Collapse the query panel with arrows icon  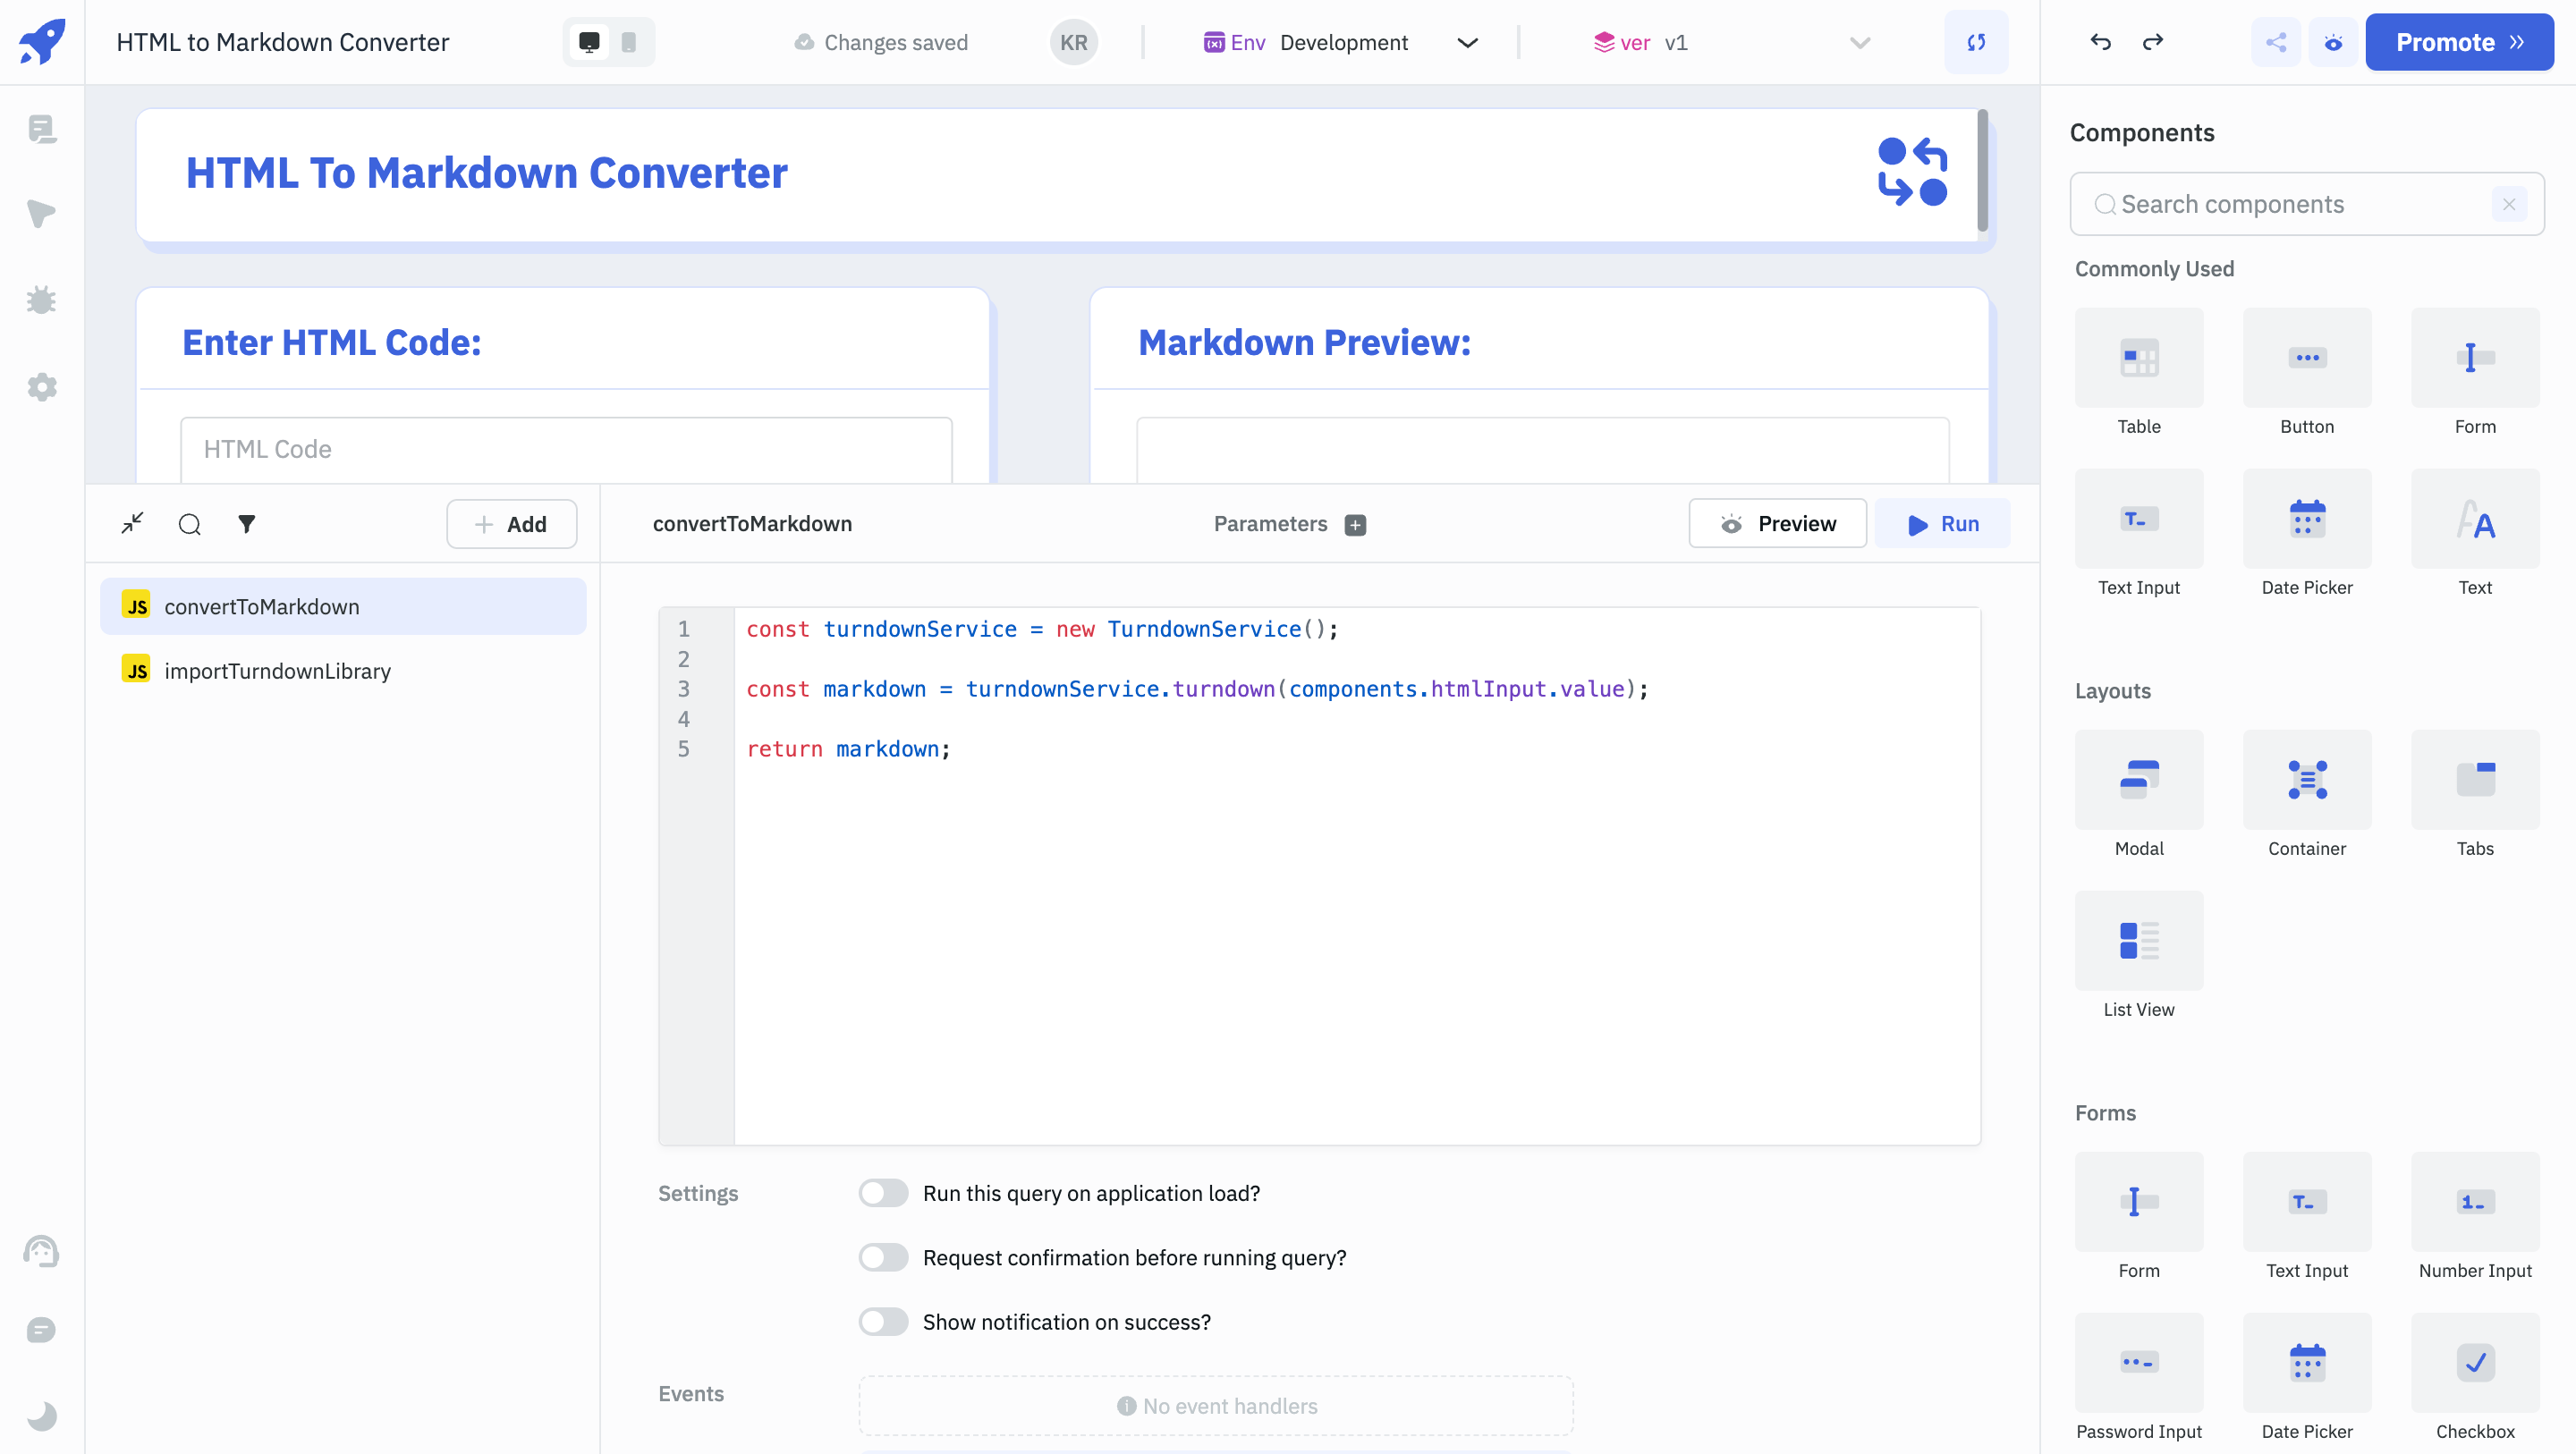click(x=132, y=524)
